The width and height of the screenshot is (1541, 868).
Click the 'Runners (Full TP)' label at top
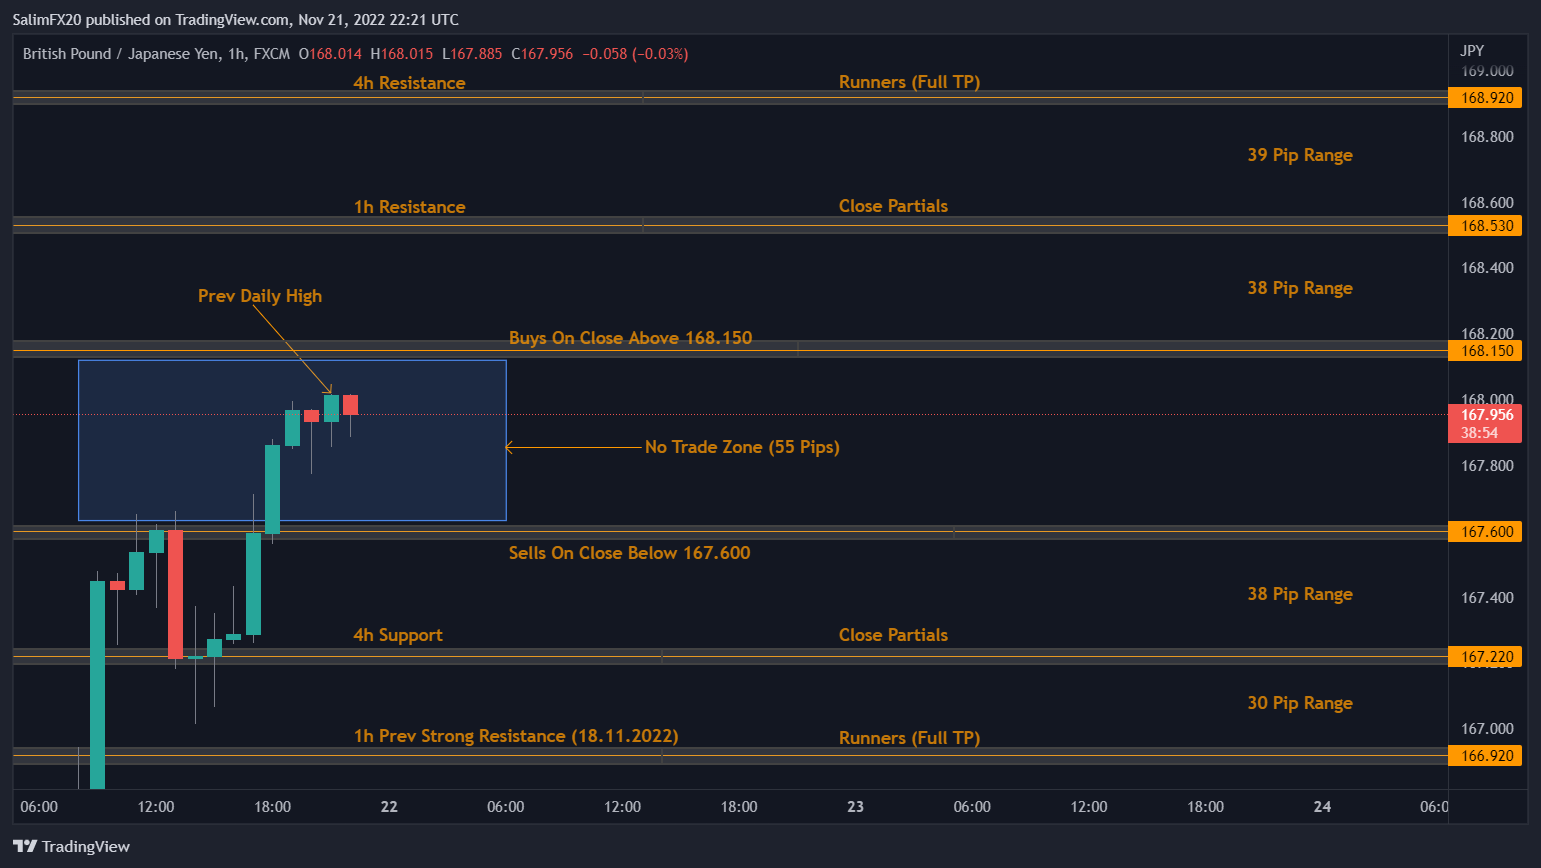(x=909, y=82)
